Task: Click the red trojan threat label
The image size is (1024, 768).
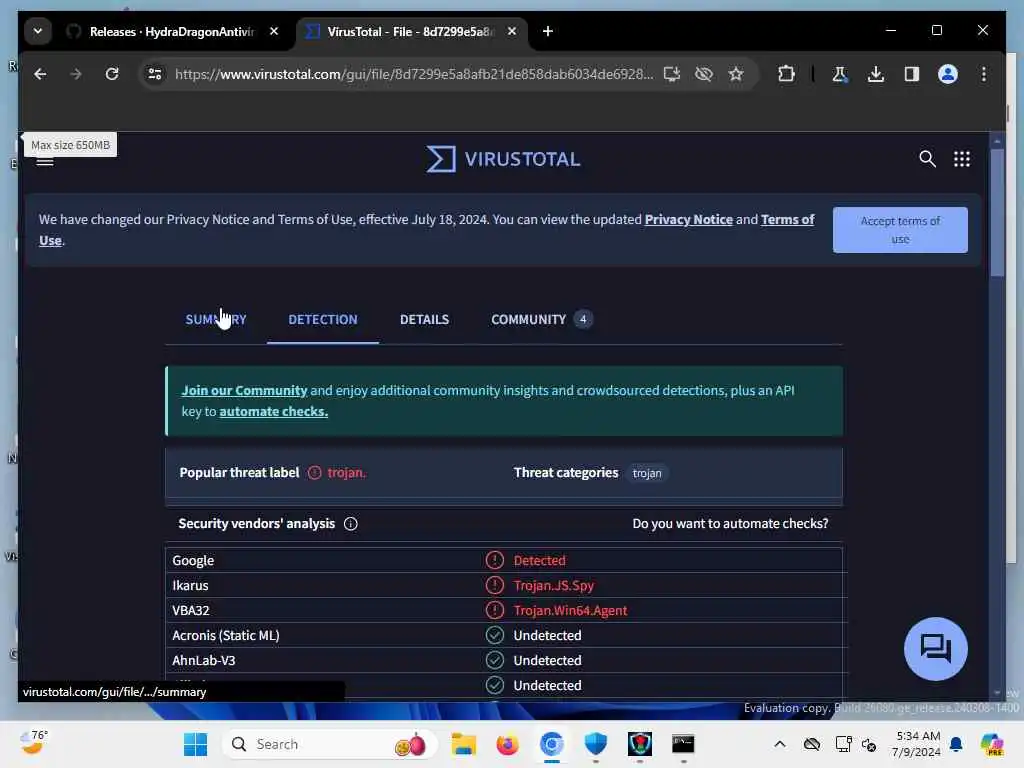Action: [x=346, y=473]
